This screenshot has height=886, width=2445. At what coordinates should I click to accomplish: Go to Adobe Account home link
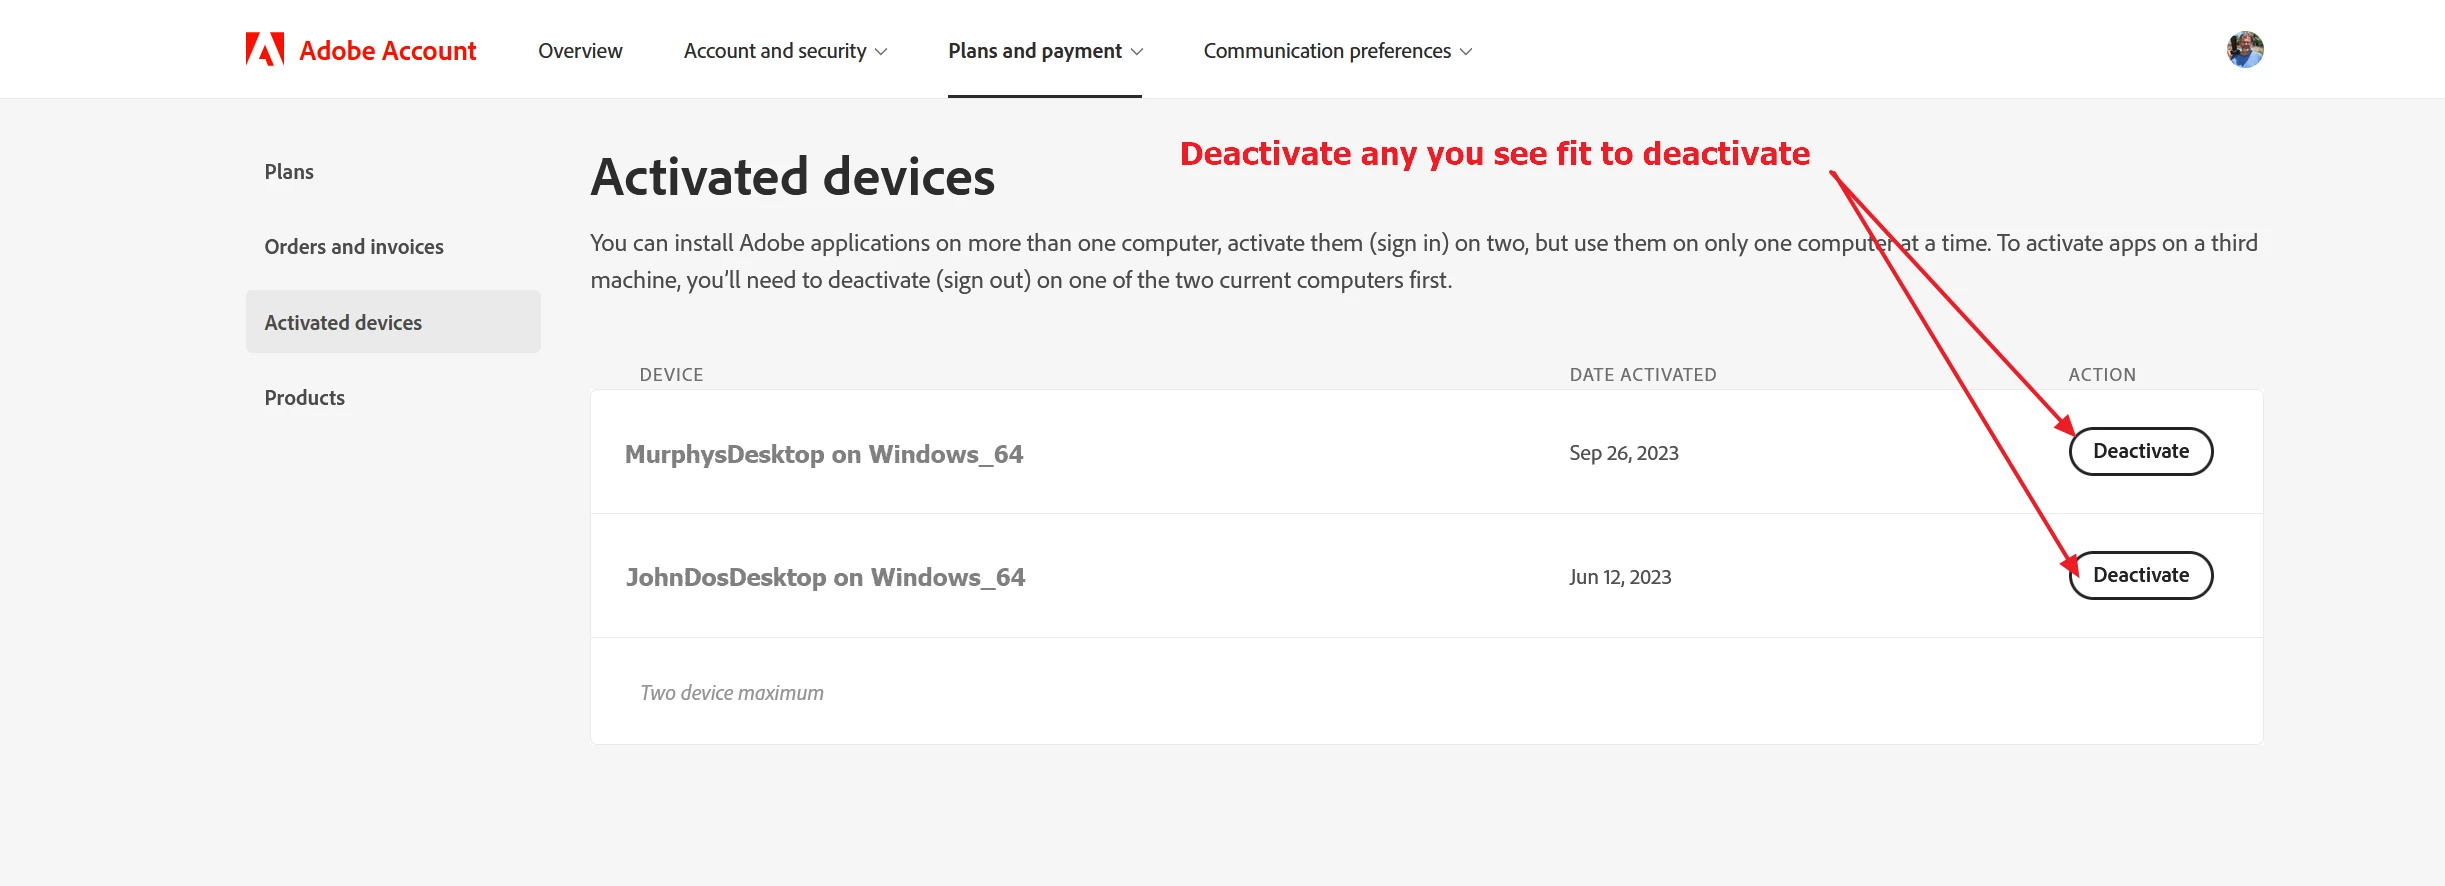tap(361, 50)
